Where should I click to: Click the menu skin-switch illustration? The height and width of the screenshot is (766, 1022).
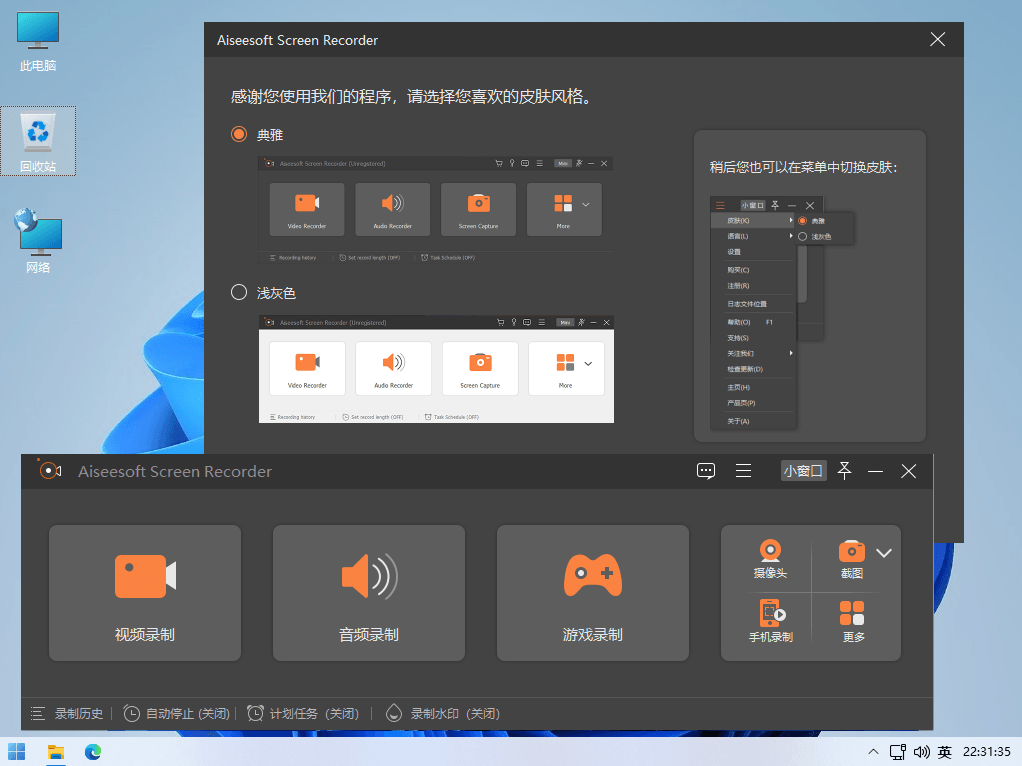pos(781,312)
